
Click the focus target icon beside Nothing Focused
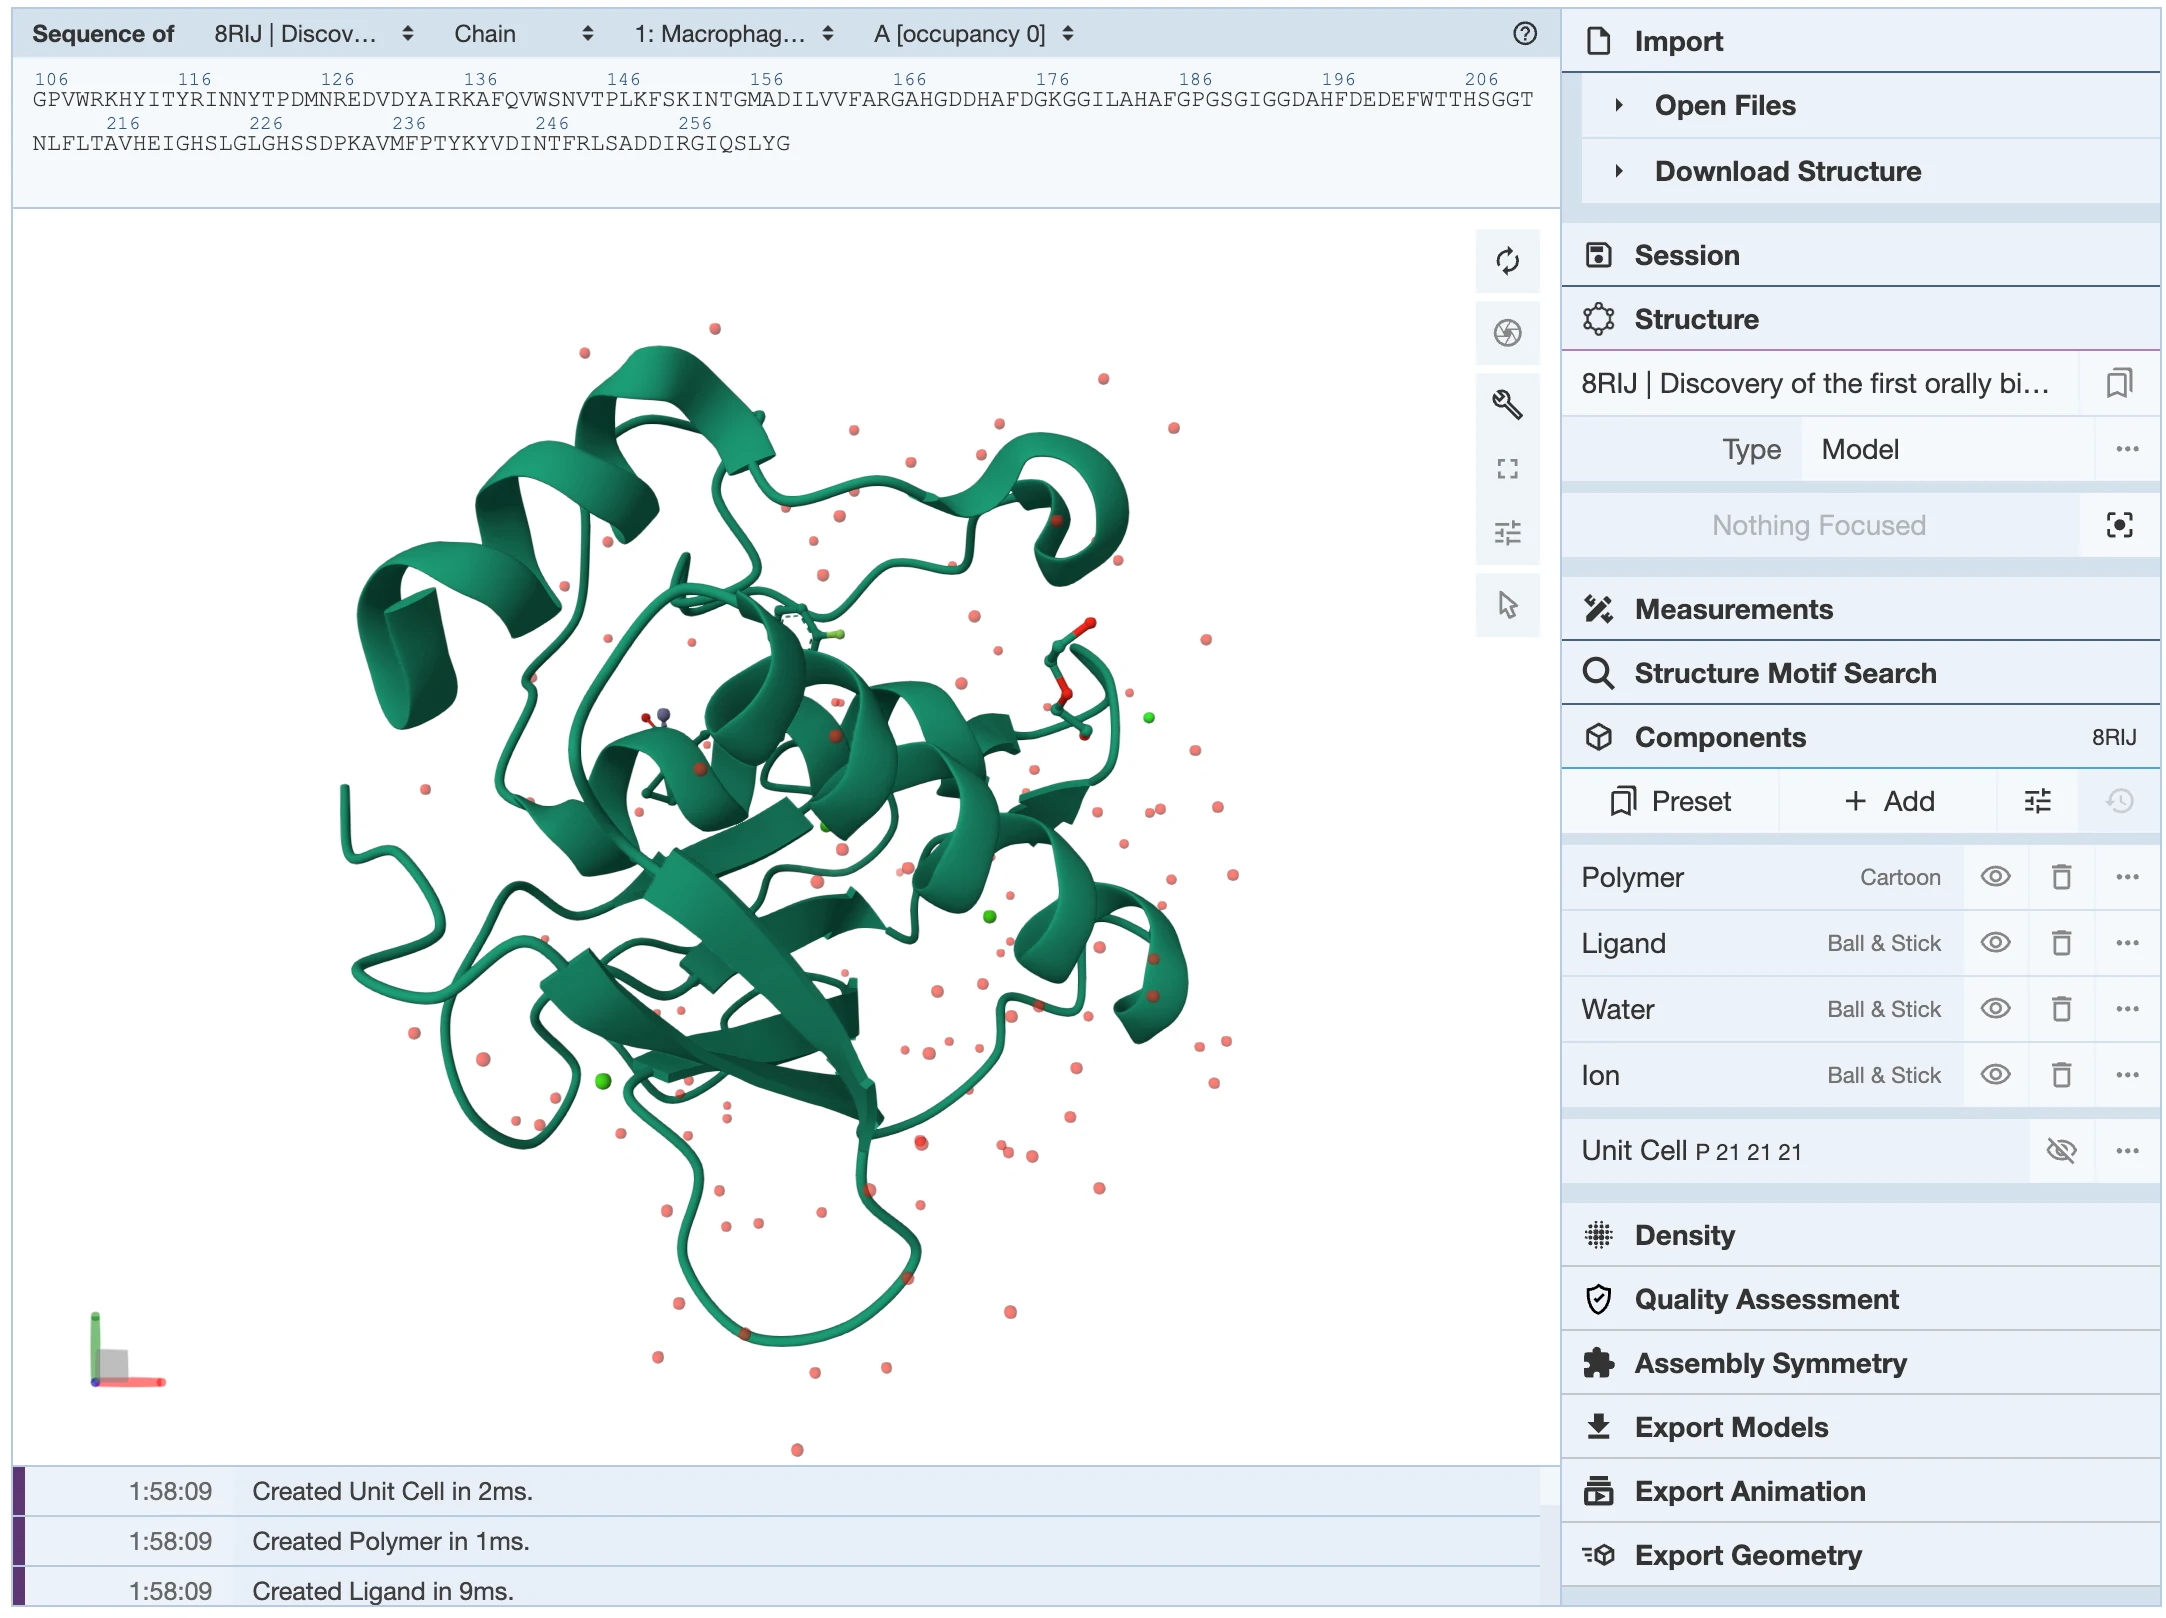pos(2119,525)
